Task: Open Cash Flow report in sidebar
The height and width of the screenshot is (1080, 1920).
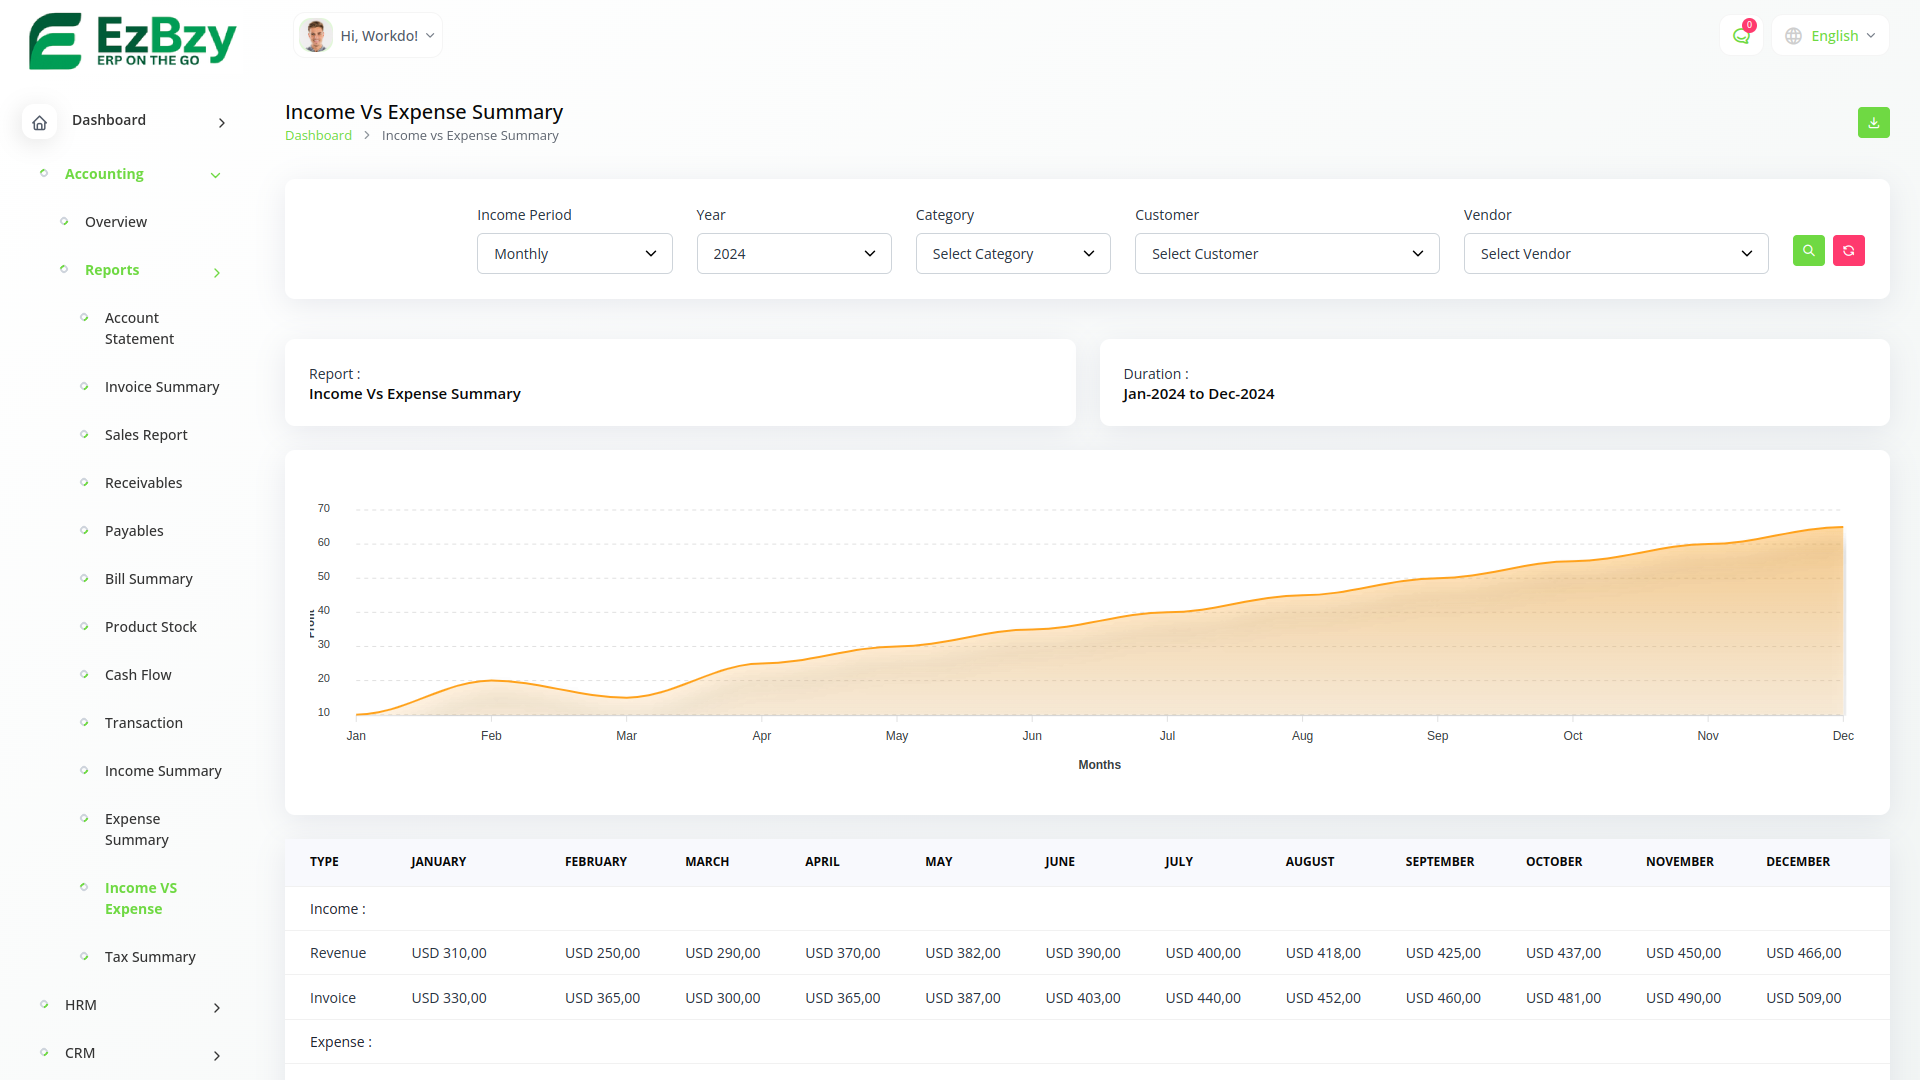Action: point(138,675)
